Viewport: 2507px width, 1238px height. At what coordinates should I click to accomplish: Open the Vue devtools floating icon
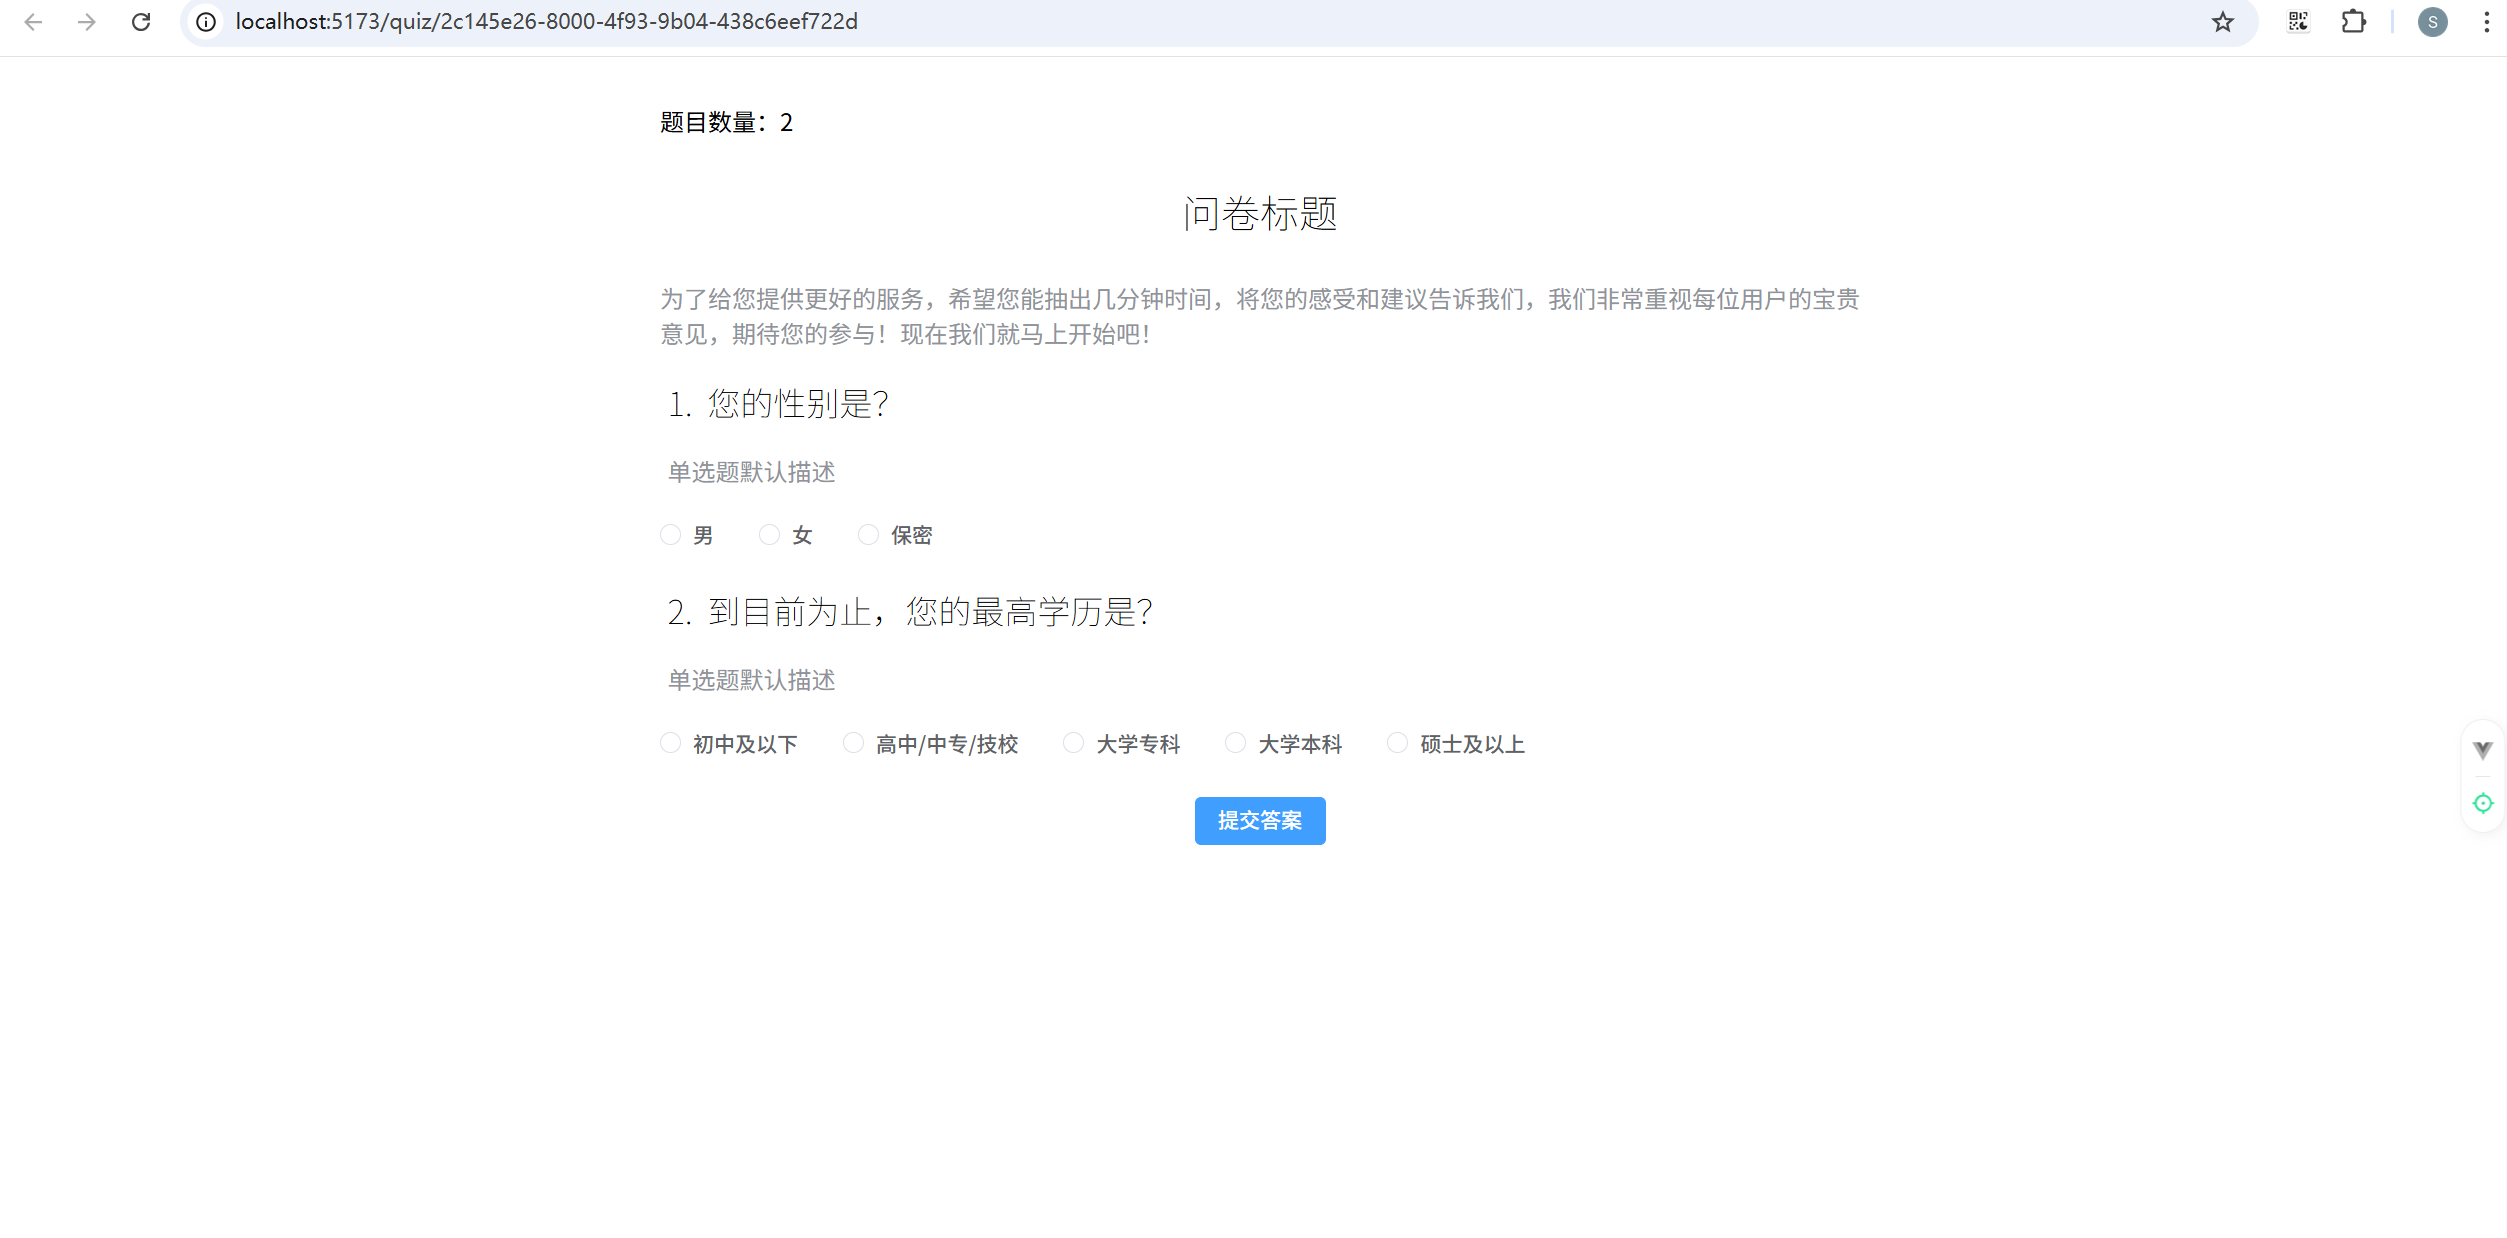2482,750
